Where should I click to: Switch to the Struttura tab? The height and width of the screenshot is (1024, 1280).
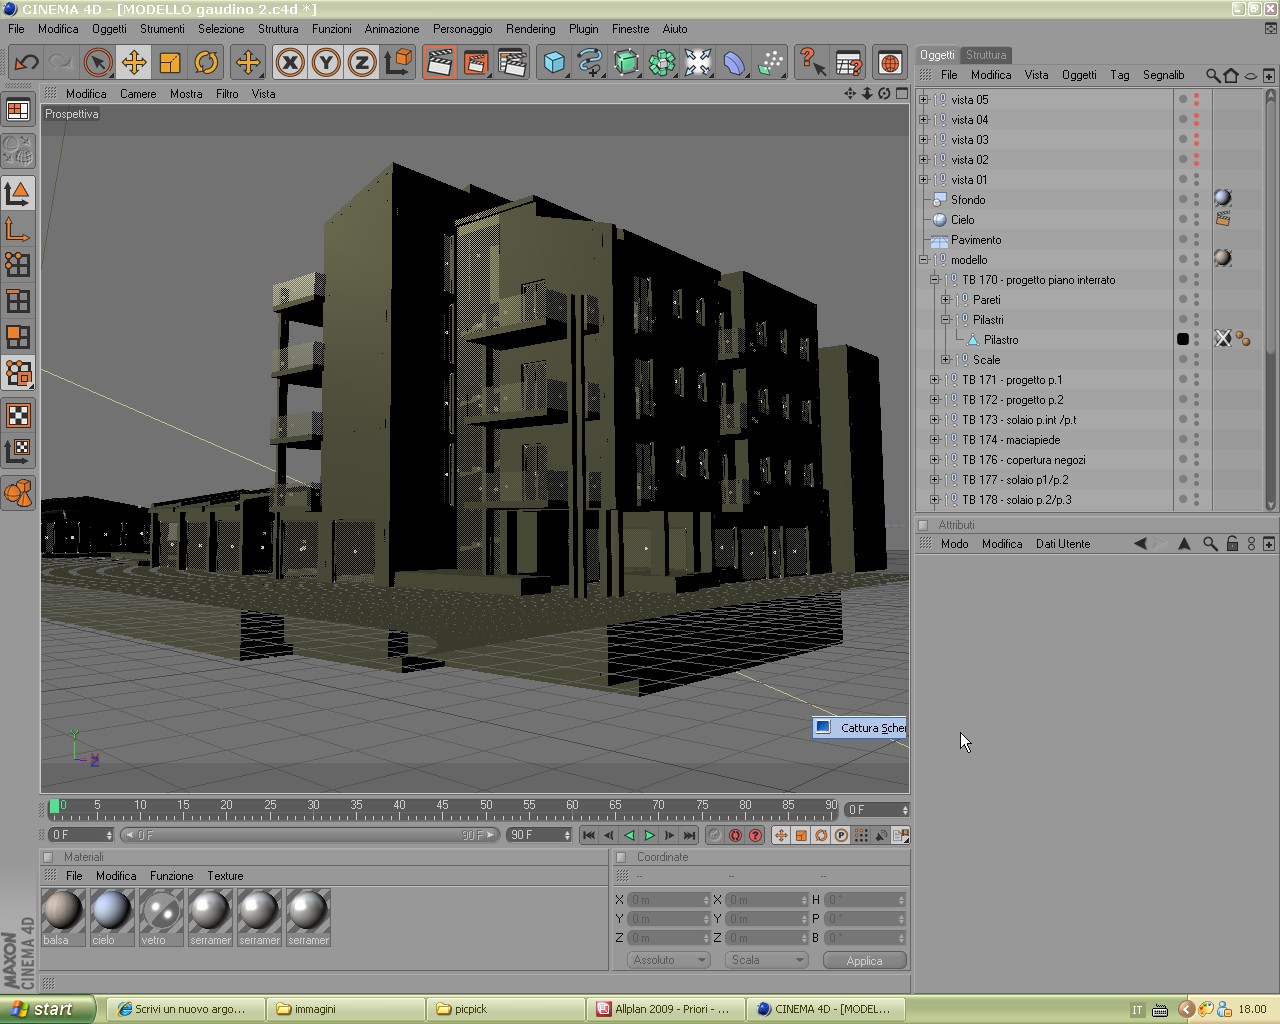tap(986, 55)
